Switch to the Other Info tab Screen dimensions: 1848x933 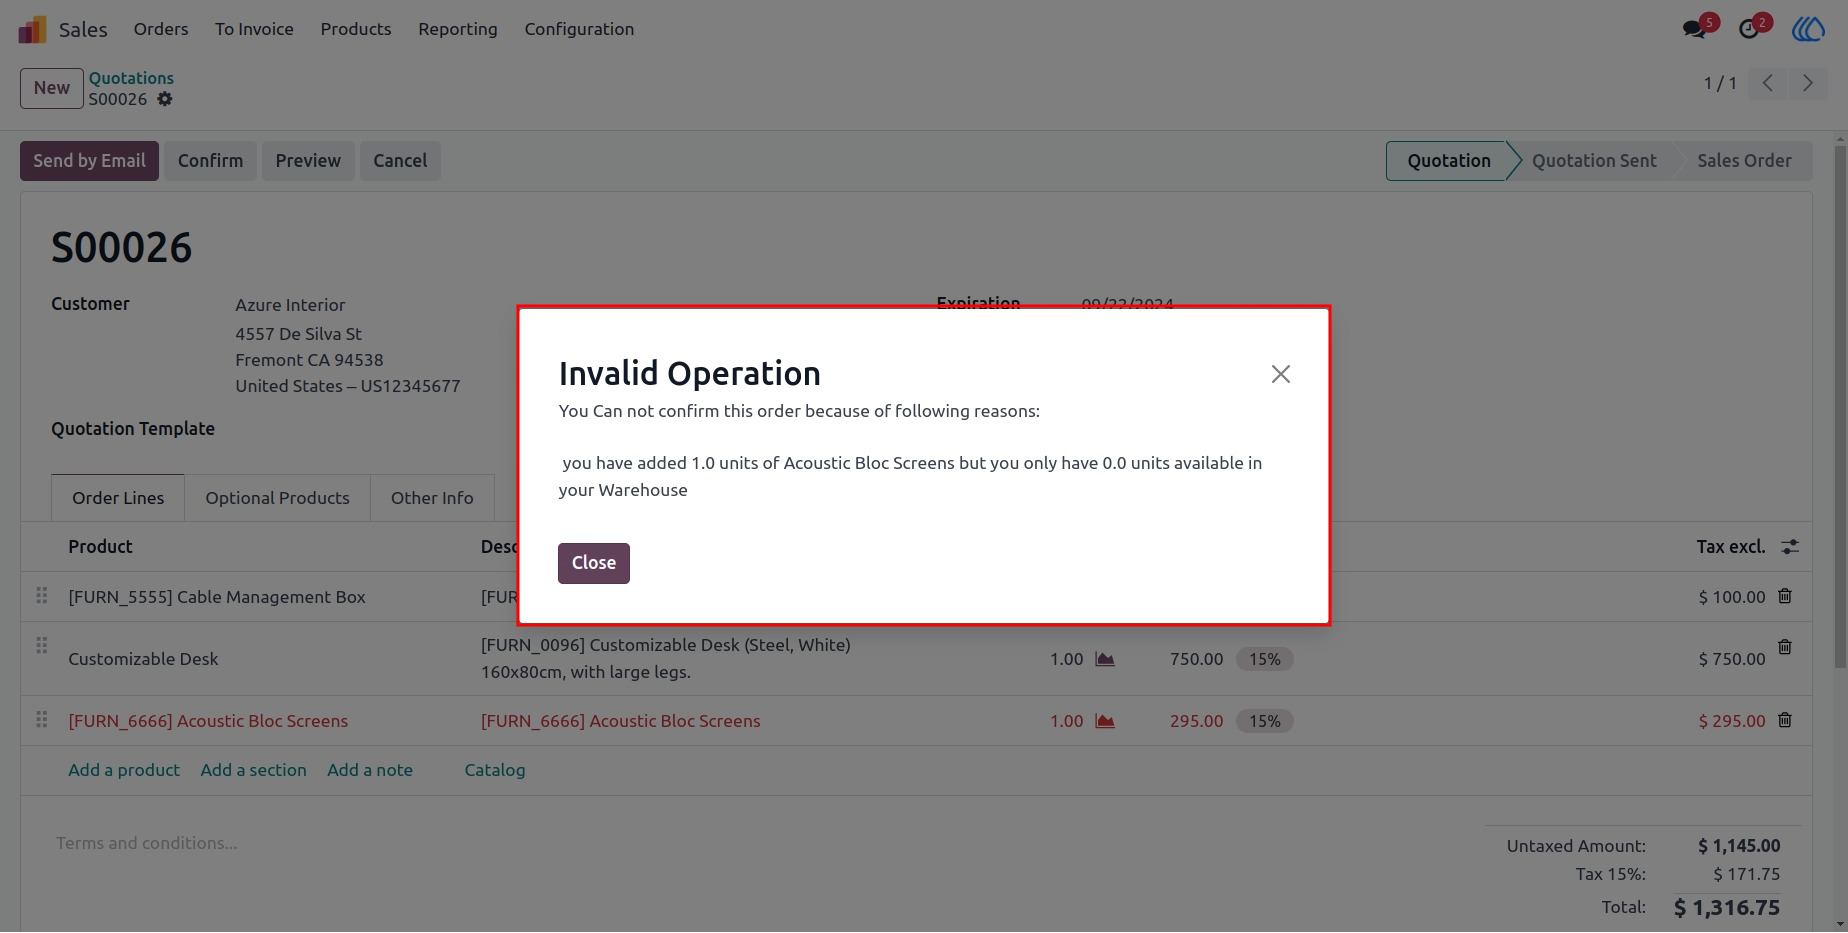[432, 498]
